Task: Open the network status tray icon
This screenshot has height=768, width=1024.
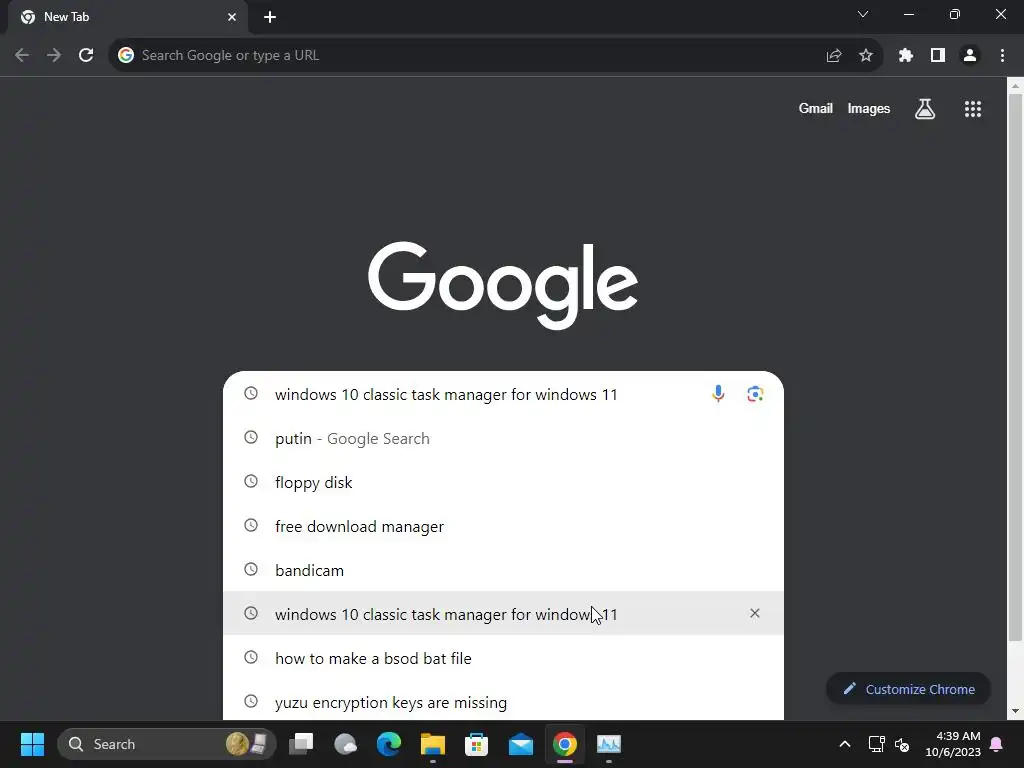Action: tap(876, 744)
